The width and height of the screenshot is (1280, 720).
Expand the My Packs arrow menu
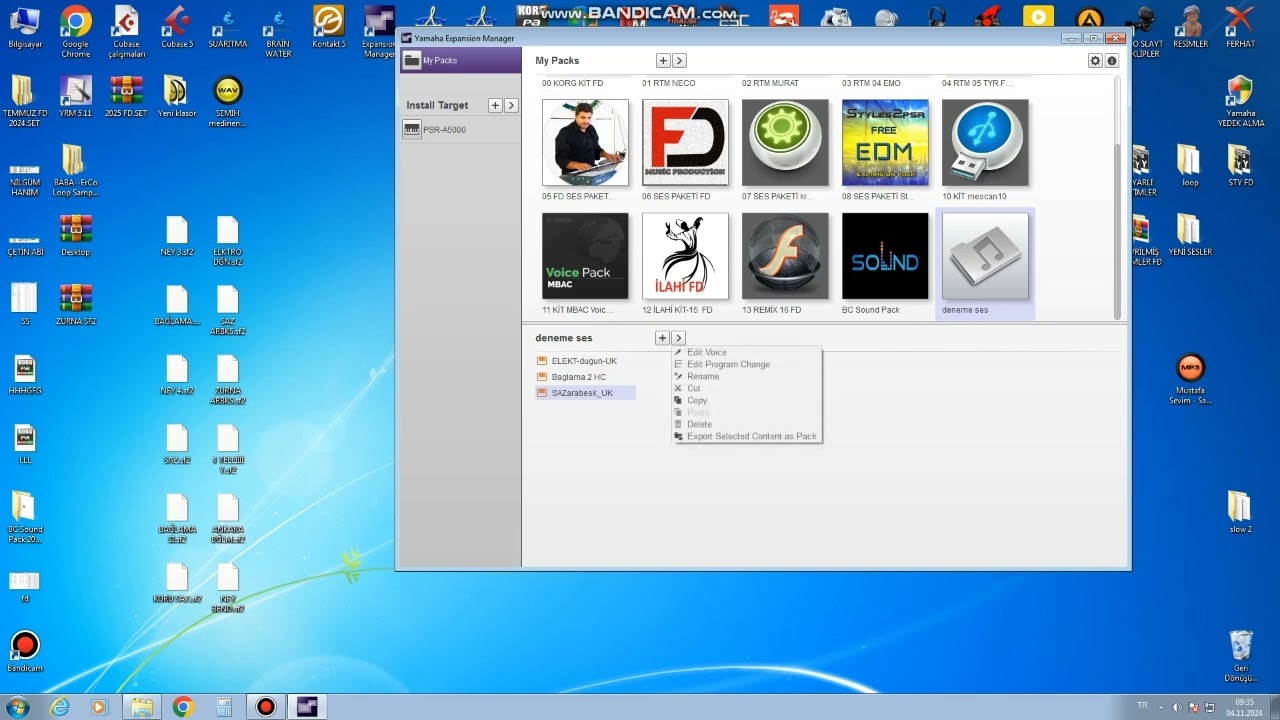click(679, 61)
